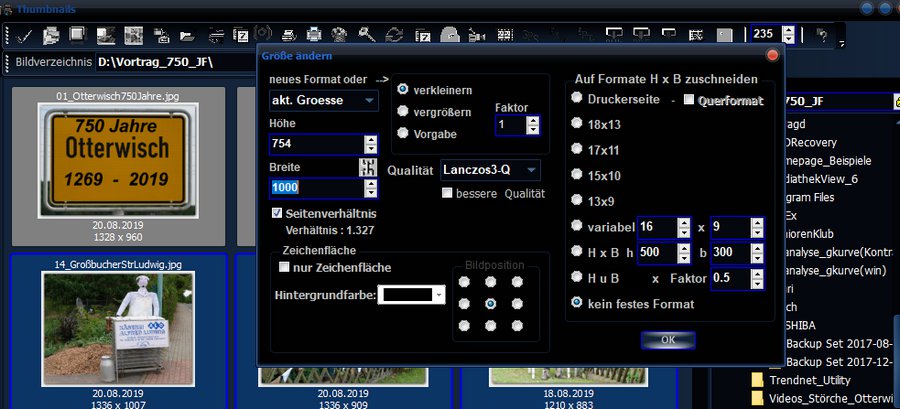
Task: Click the help question mark icon
Action: pyautogui.click(x=822, y=35)
